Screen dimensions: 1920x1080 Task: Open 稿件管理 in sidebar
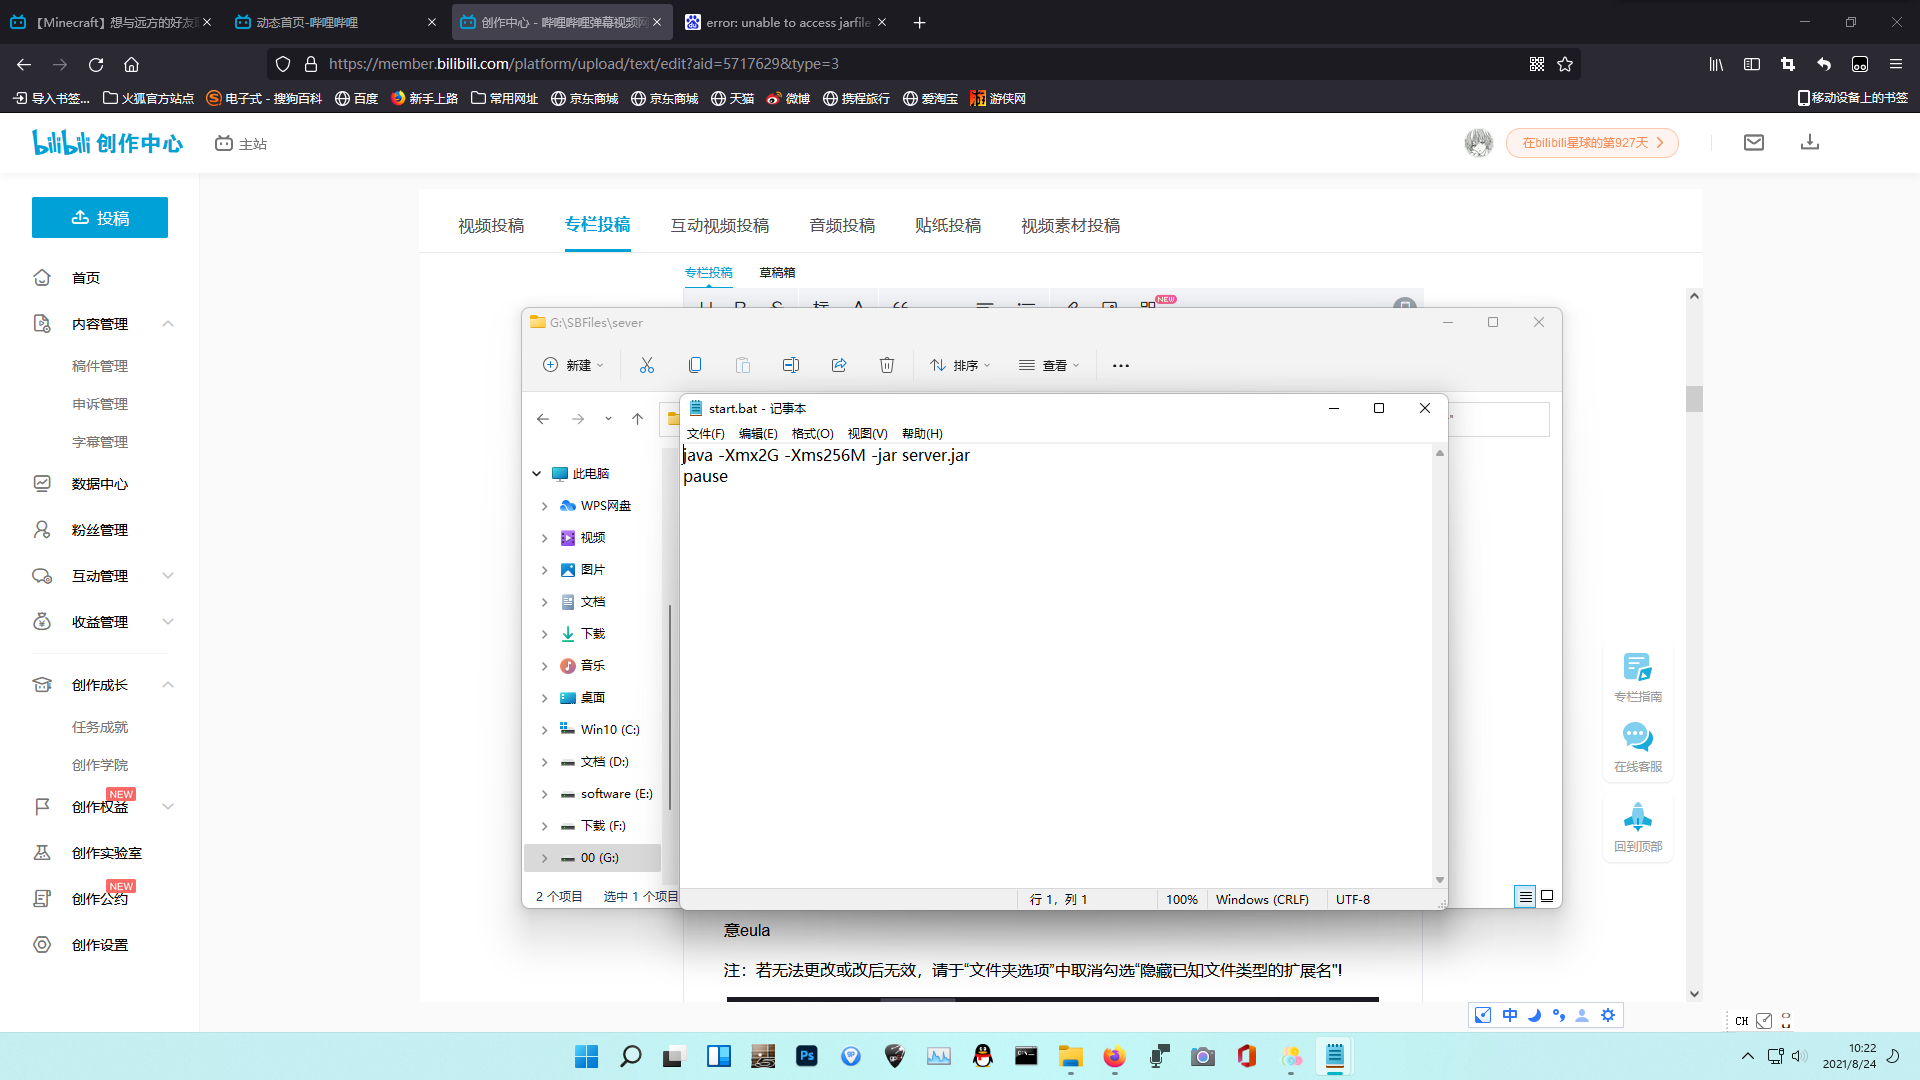click(100, 366)
